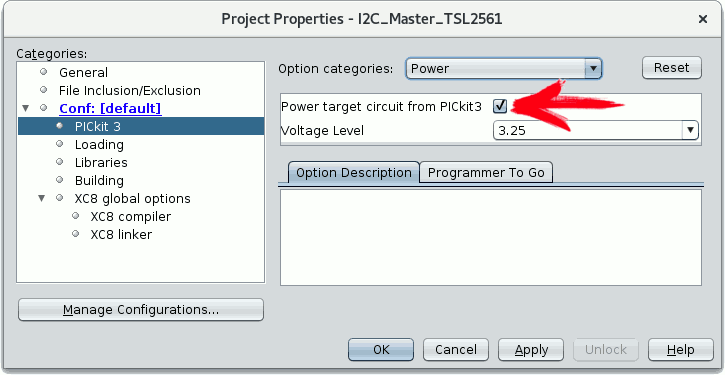Select XC8 linker in the tree

pyautogui.click(x=121, y=235)
